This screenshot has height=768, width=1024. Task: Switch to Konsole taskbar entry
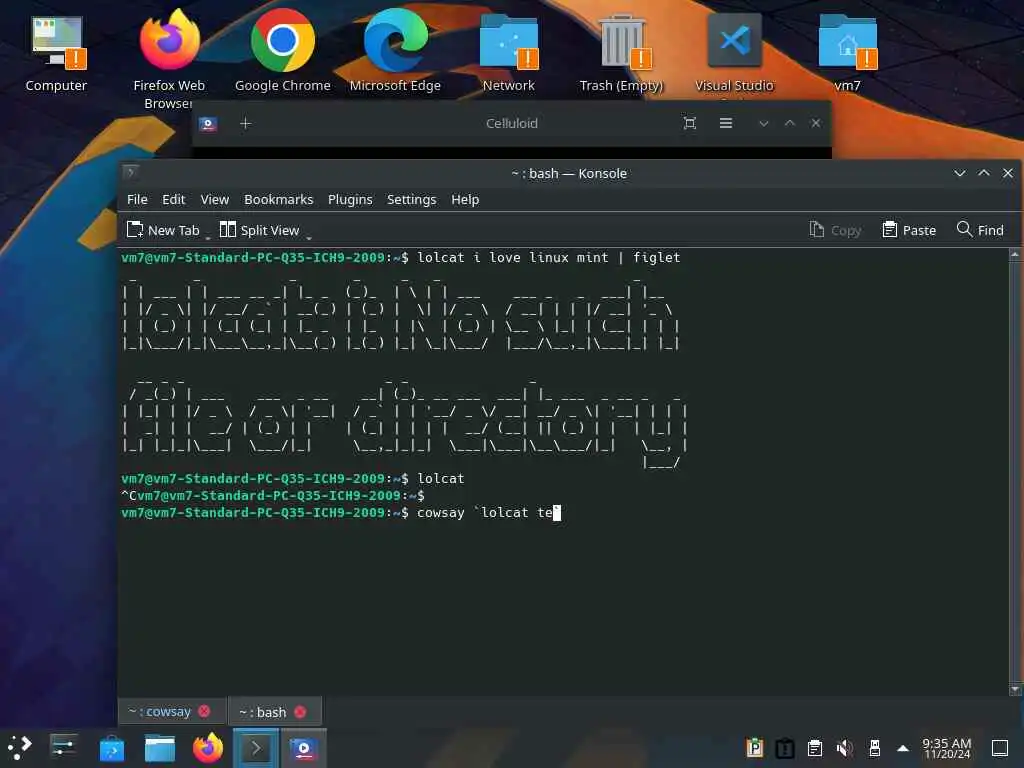click(x=256, y=748)
